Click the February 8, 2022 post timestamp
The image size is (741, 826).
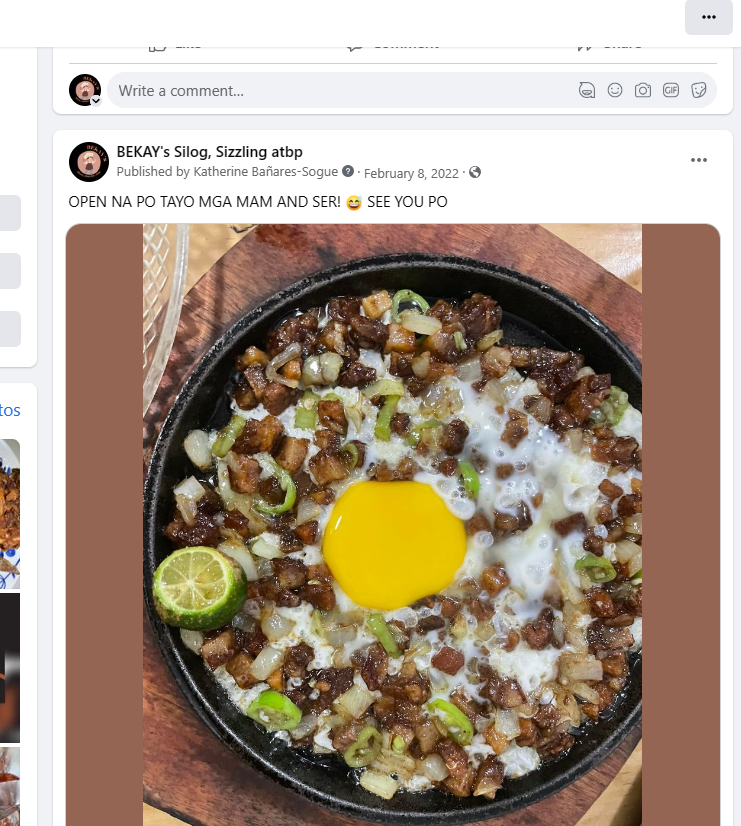pos(411,173)
